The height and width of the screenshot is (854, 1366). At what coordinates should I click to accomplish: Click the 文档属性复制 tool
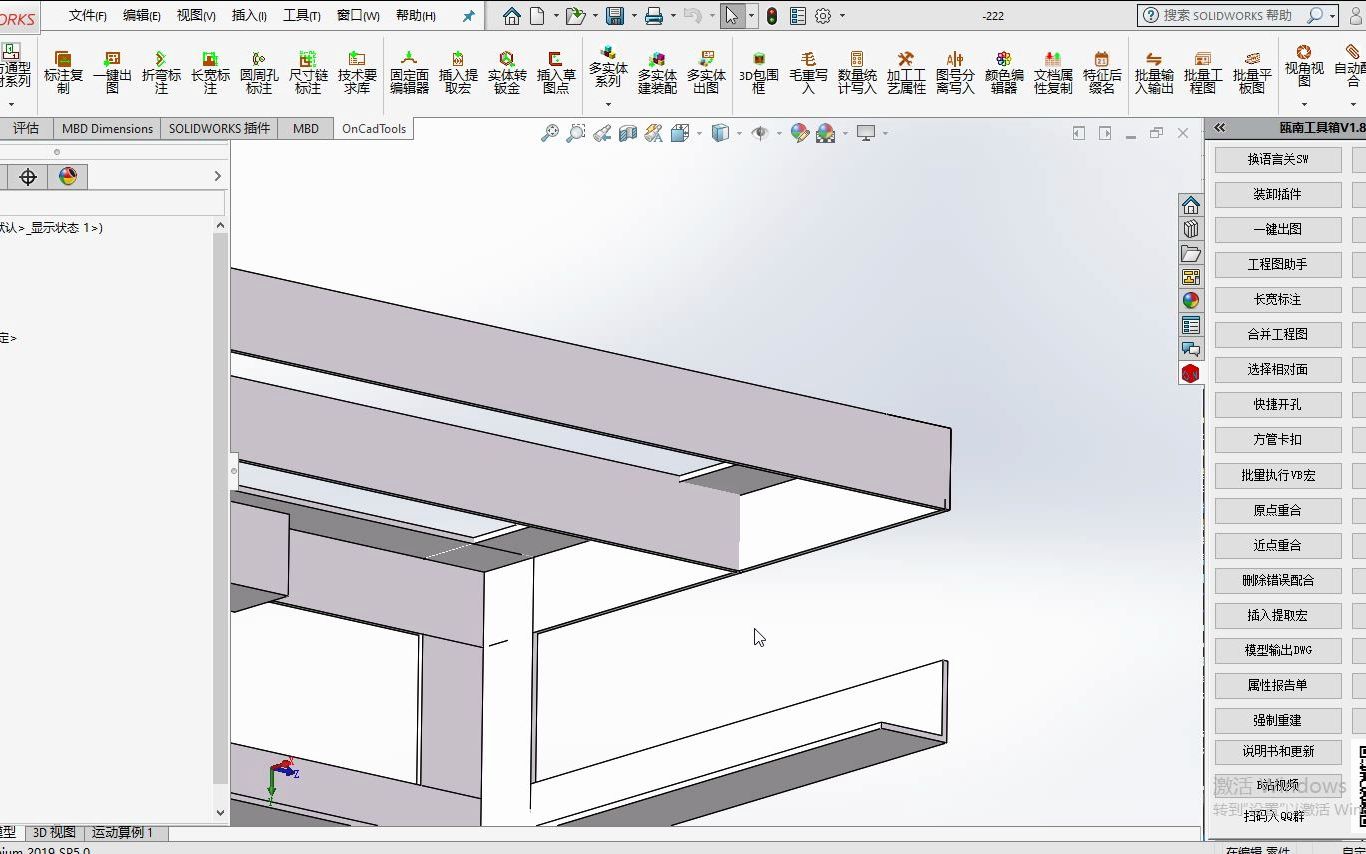pyautogui.click(x=1053, y=72)
